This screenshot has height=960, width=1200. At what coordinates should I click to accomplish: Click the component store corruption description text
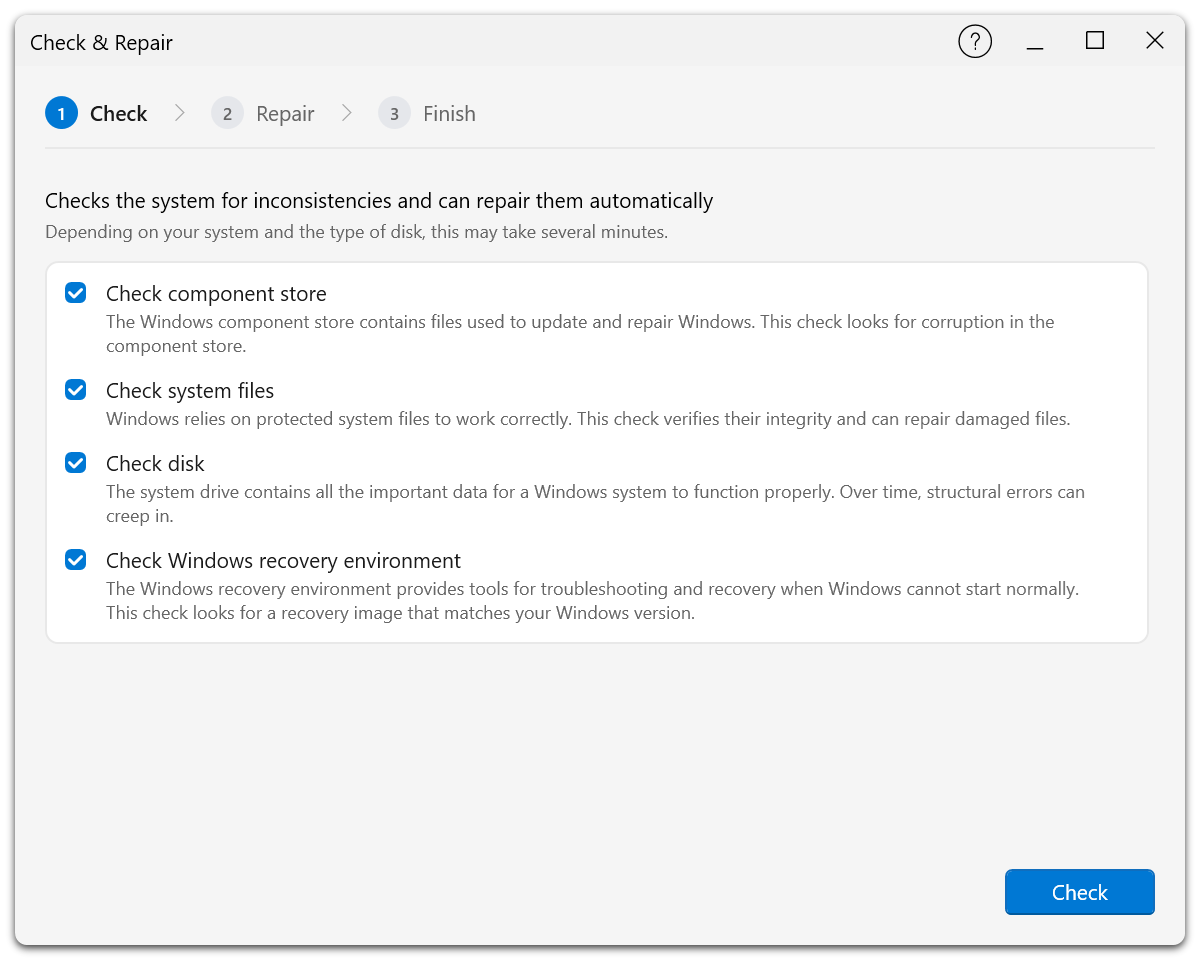(580, 334)
